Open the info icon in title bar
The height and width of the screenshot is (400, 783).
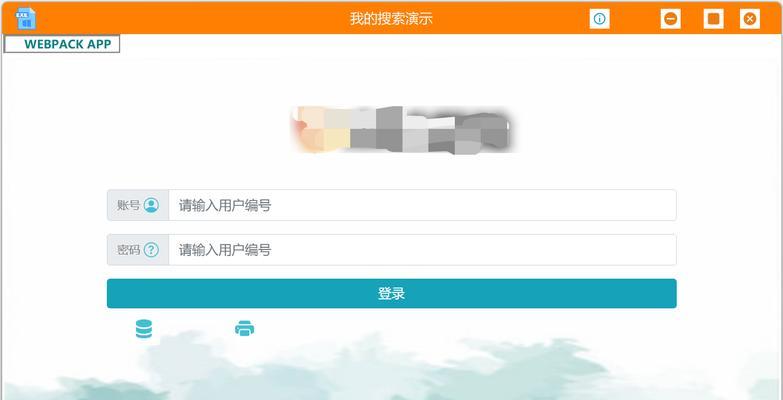pos(599,19)
